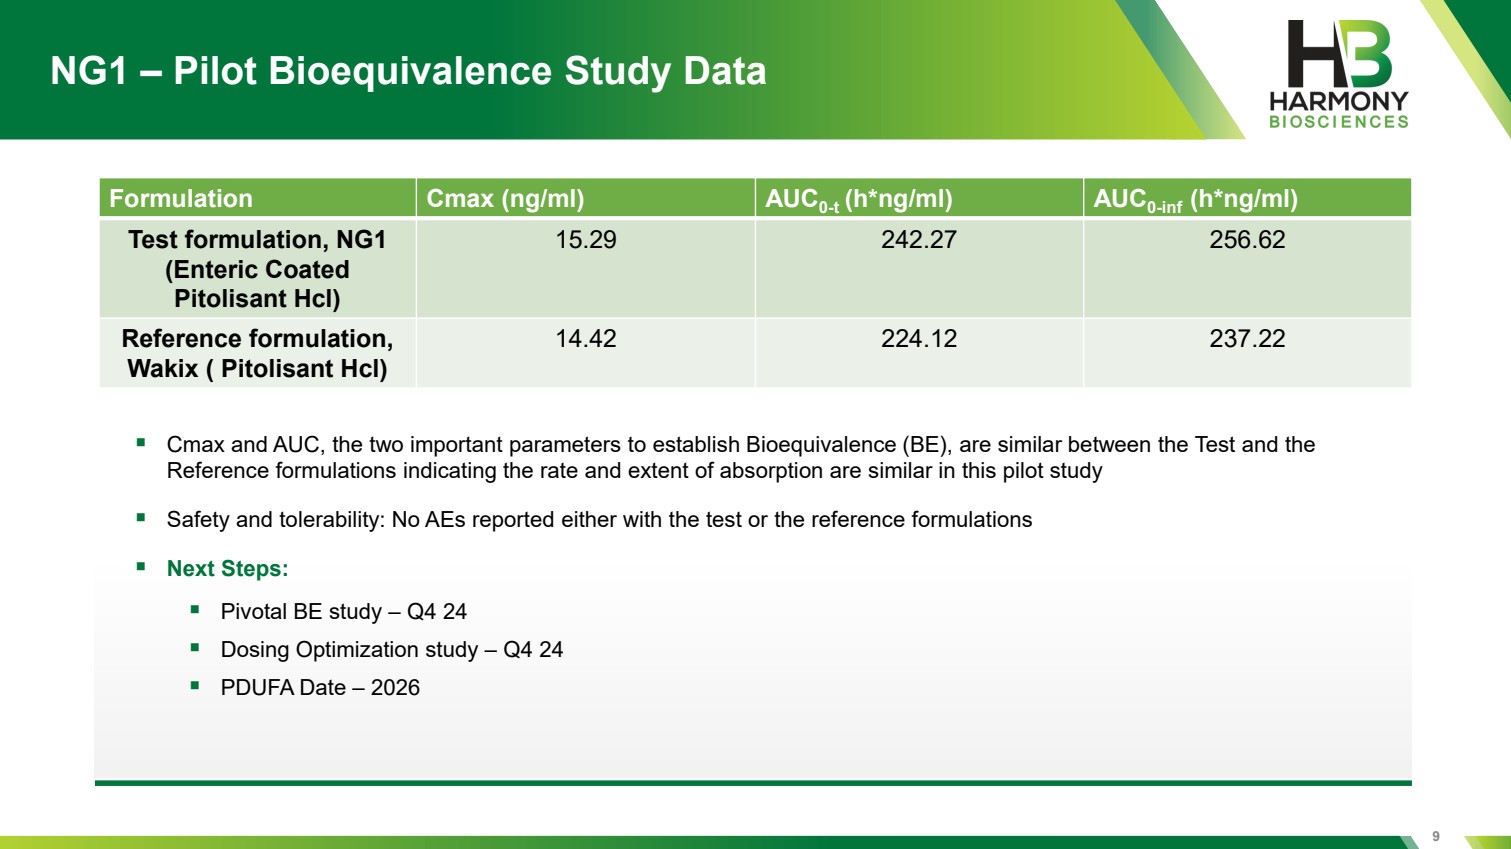The width and height of the screenshot is (1511, 849).
Task: Click the AUC0-inf column header
Action: coord(1195,199)
